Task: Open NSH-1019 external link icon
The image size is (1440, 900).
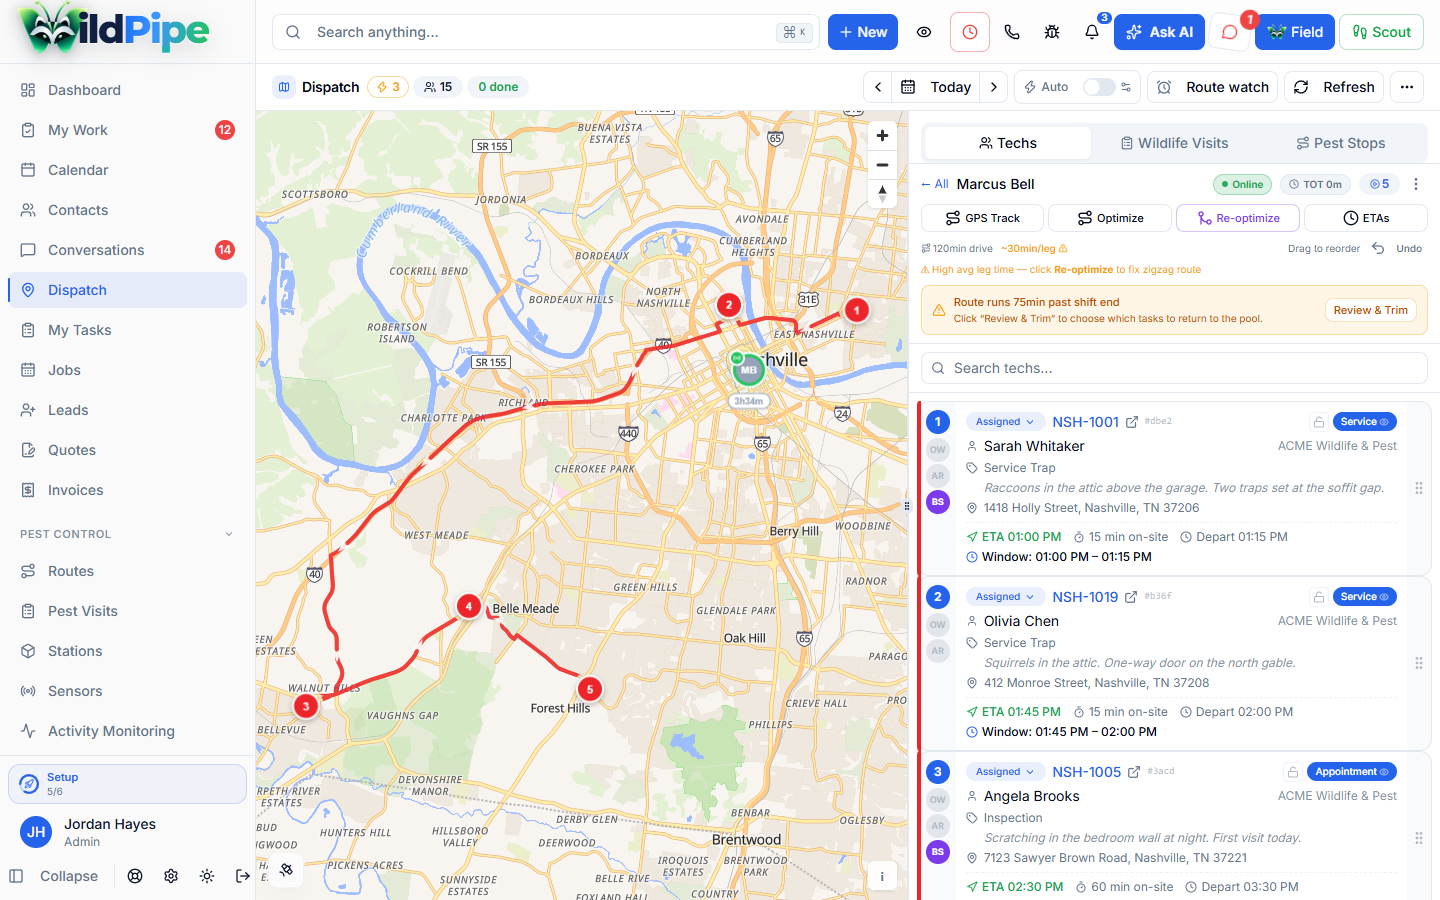Action: coord(1131,597)
